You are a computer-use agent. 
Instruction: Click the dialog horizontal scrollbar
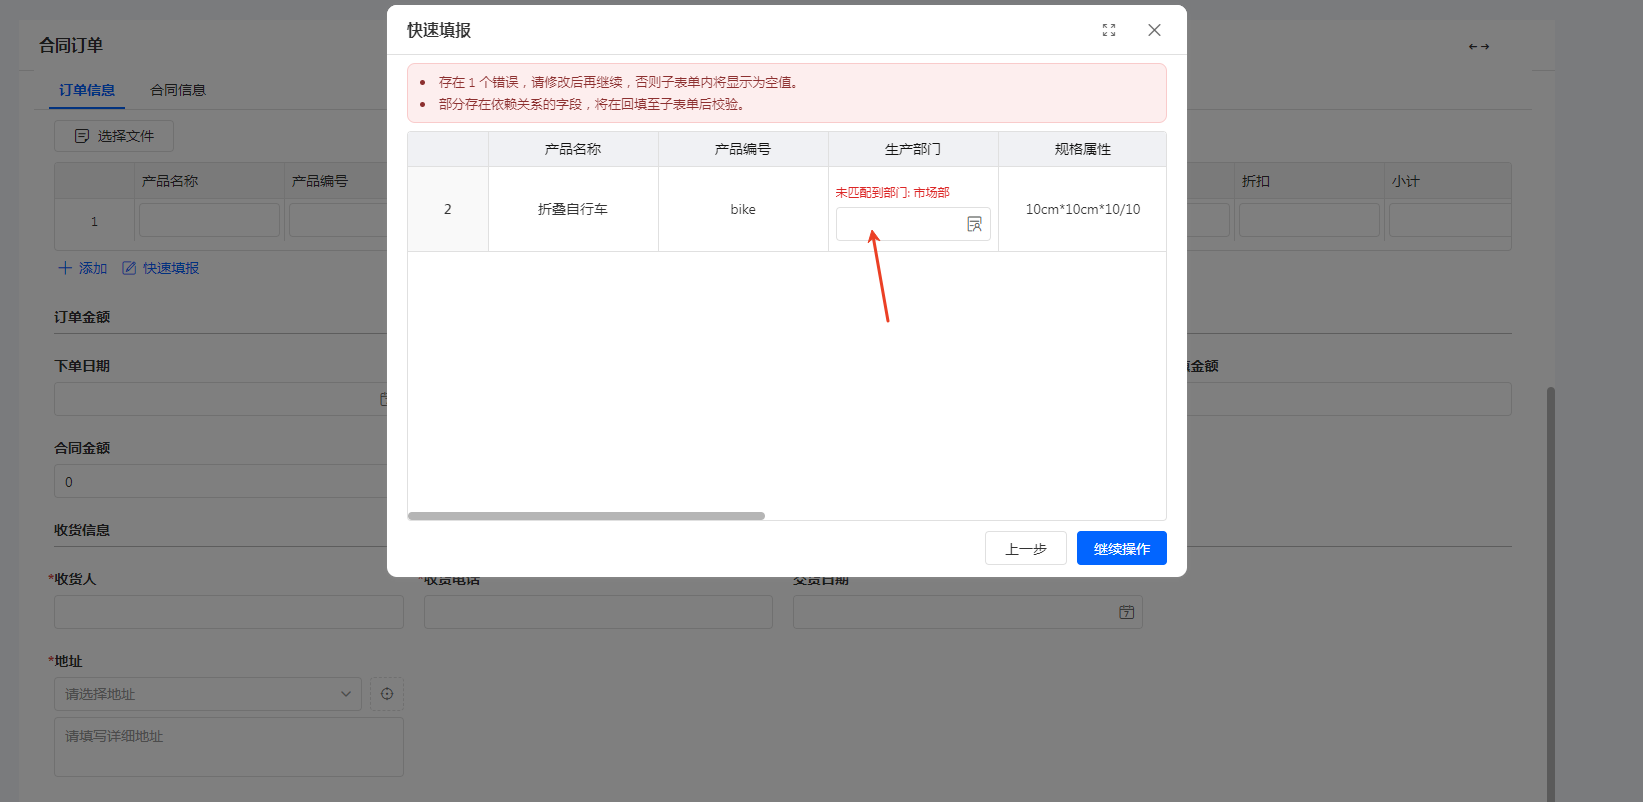coord(586,516)
